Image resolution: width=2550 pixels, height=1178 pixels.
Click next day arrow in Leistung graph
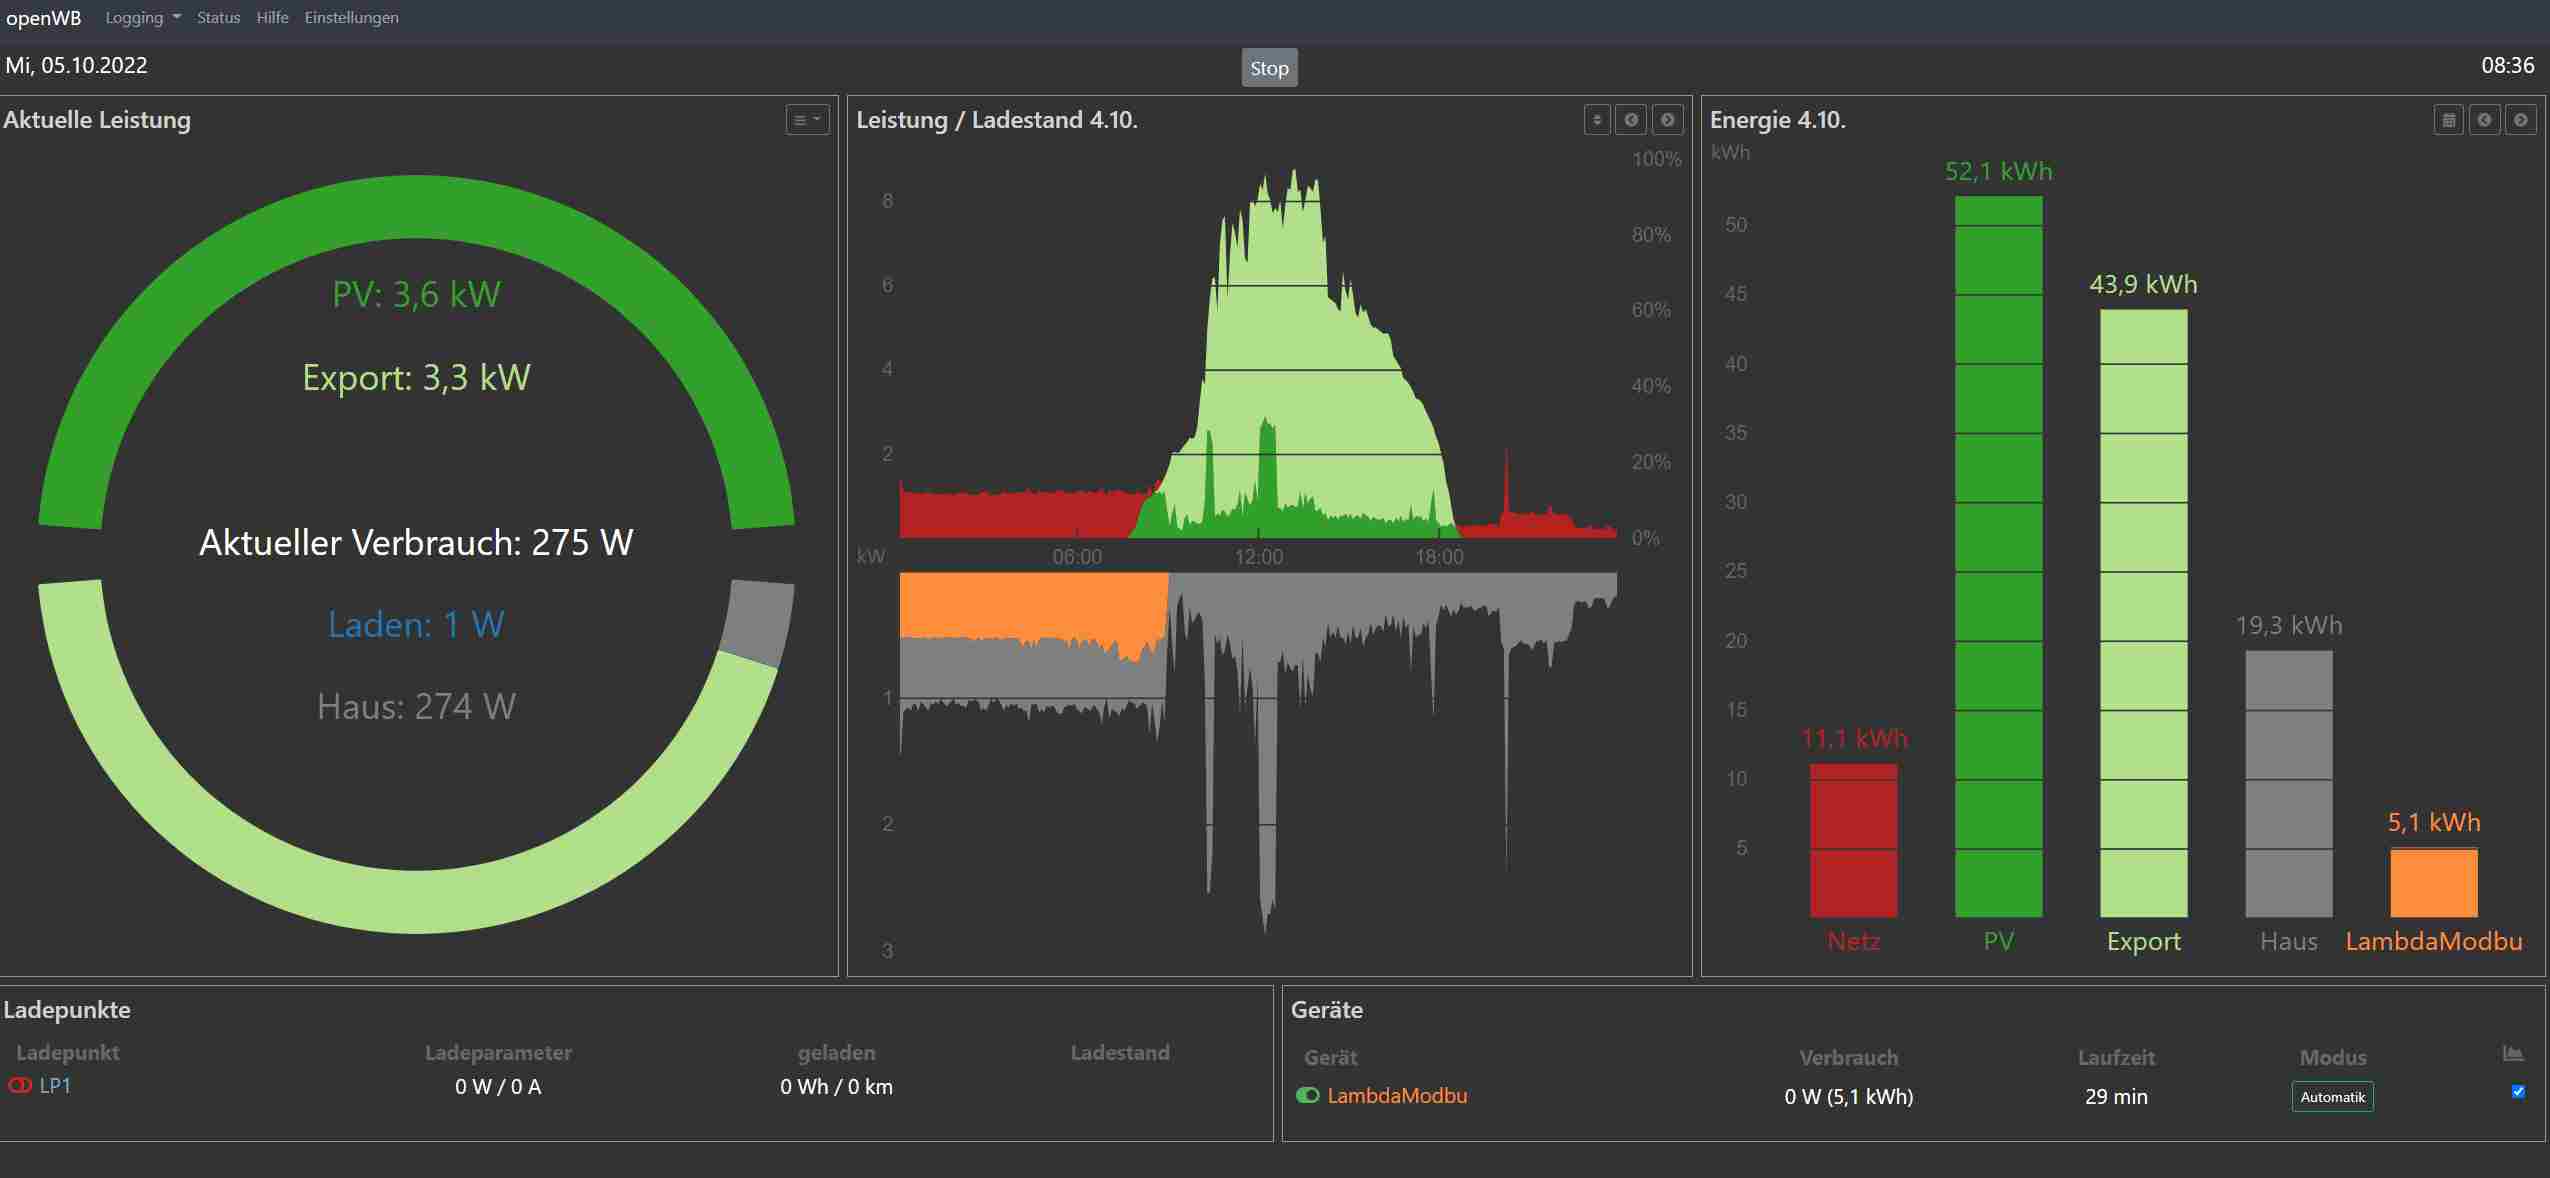click(1667, 120)
